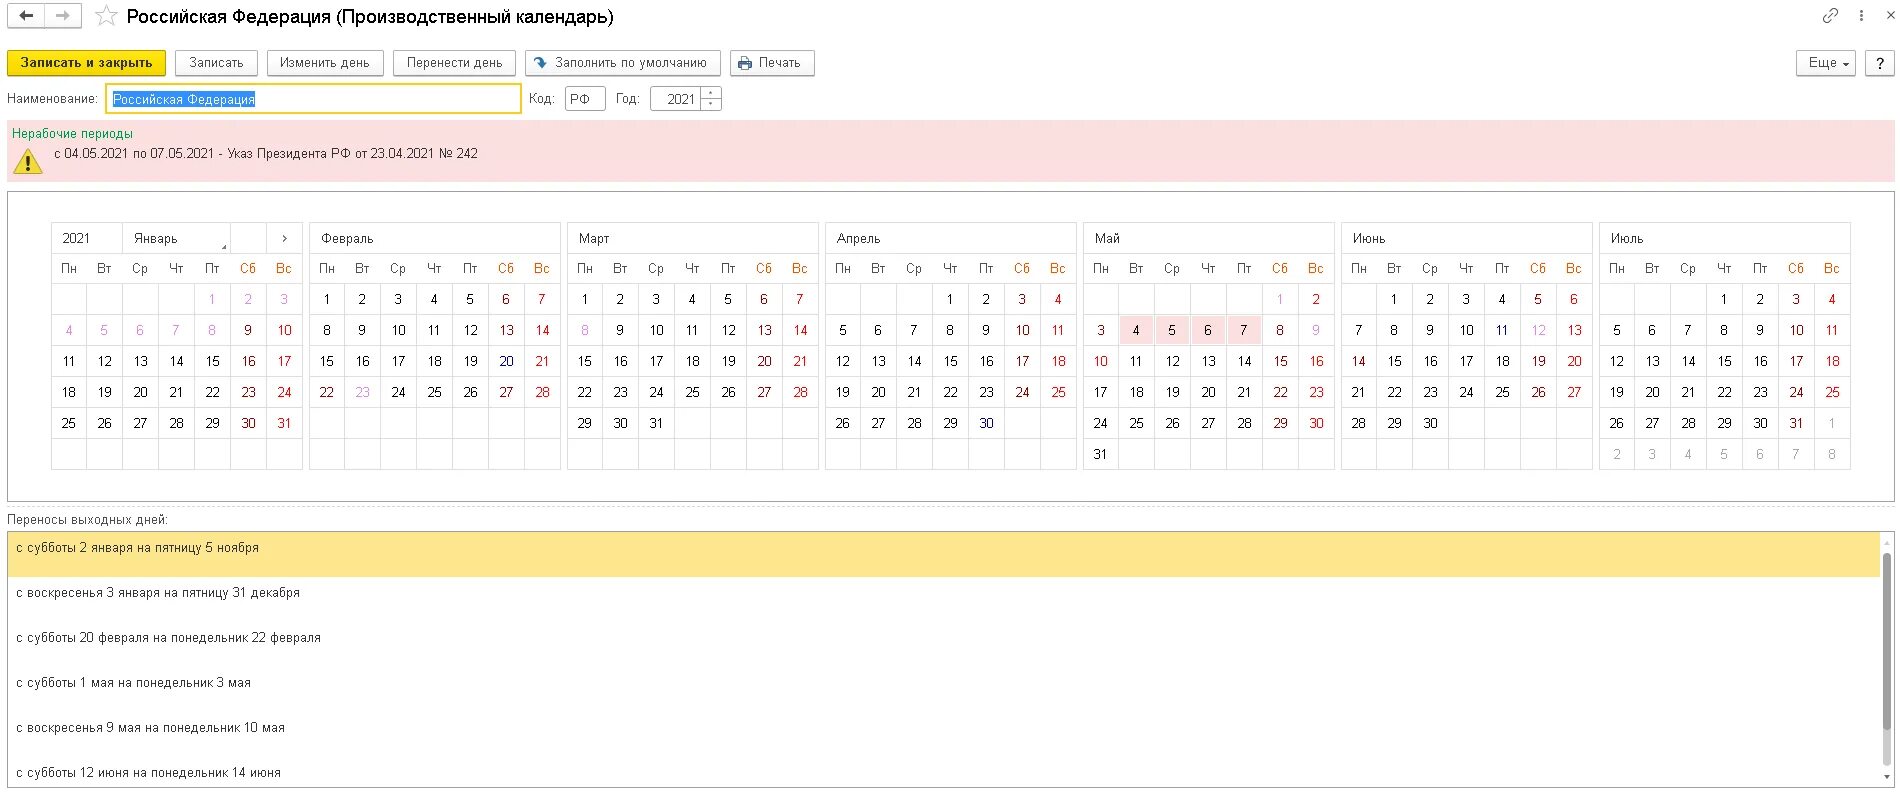Decrease year with stepper down arrow
Viewport: 1900px width, 793px height.
point(711,105)
